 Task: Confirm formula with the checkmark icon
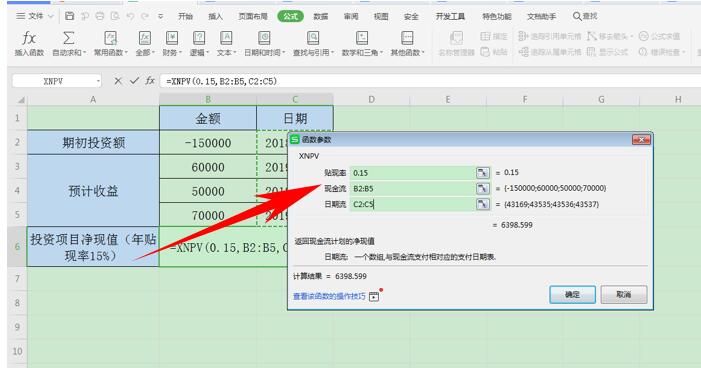coord(134,81)
